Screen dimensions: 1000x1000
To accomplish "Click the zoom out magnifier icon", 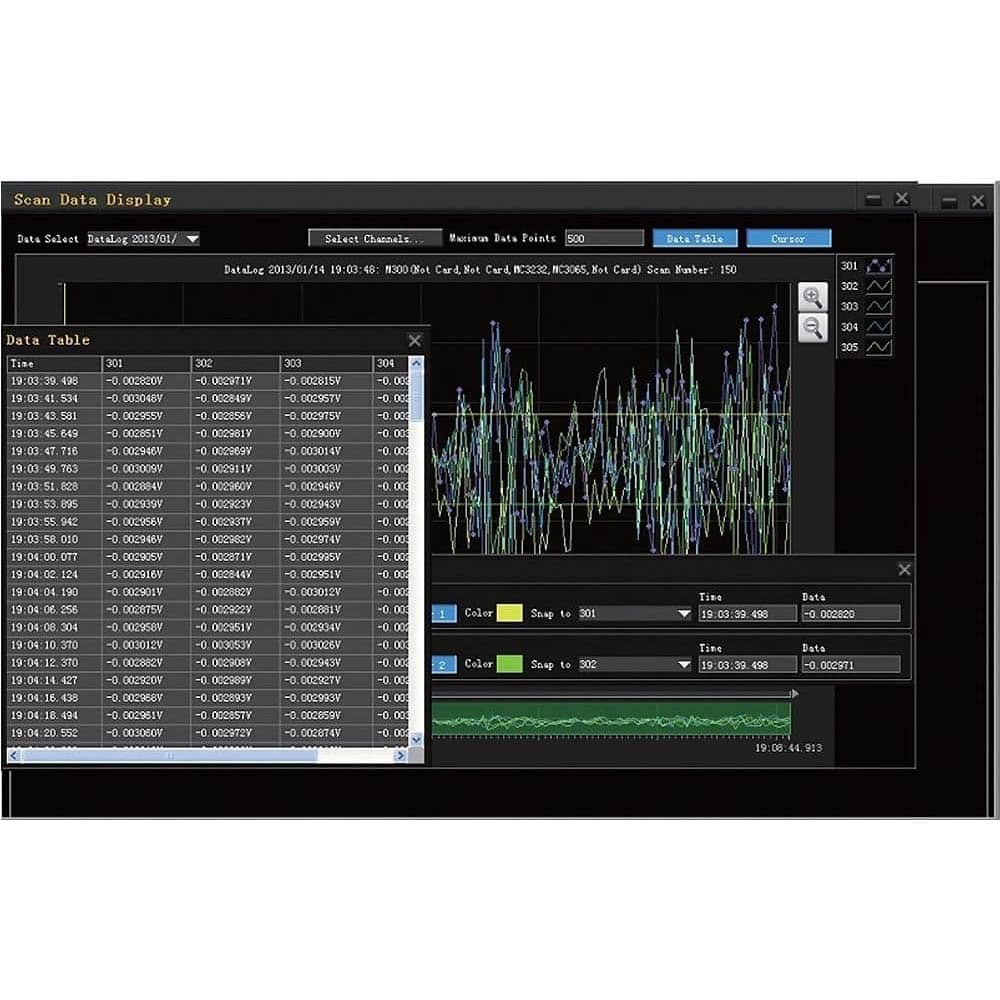I will 812,328.
